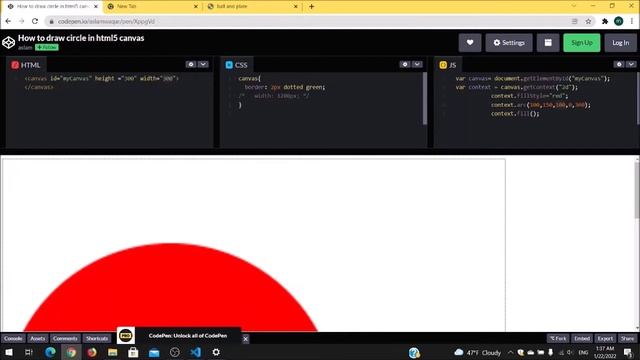Click the heart love button

click(x=470, y=42)
